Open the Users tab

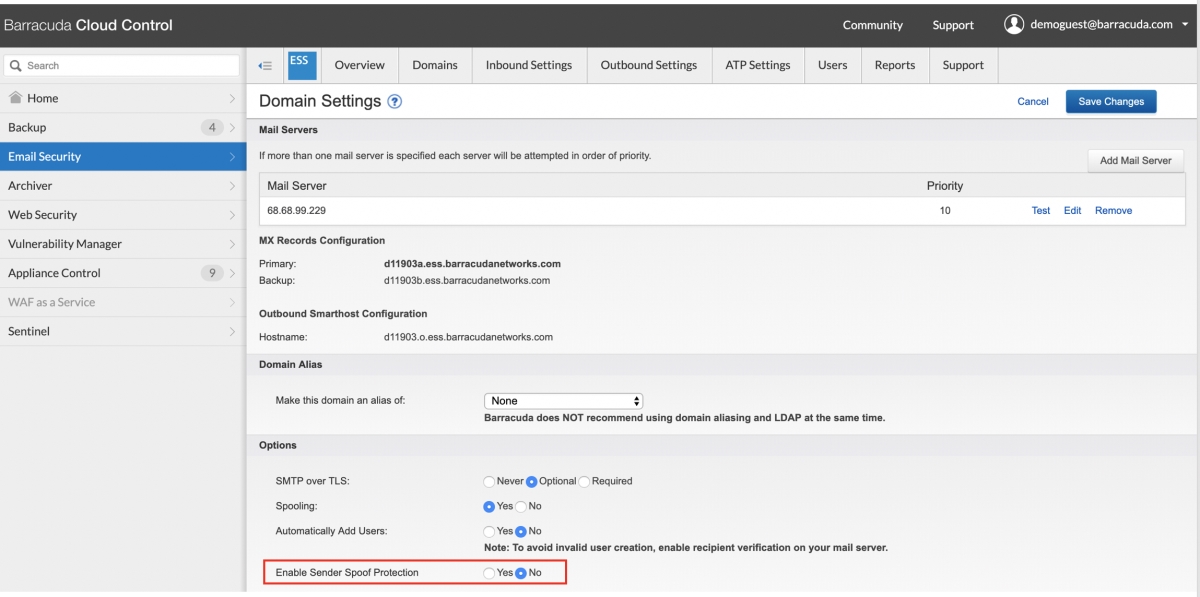pos(832,65)
